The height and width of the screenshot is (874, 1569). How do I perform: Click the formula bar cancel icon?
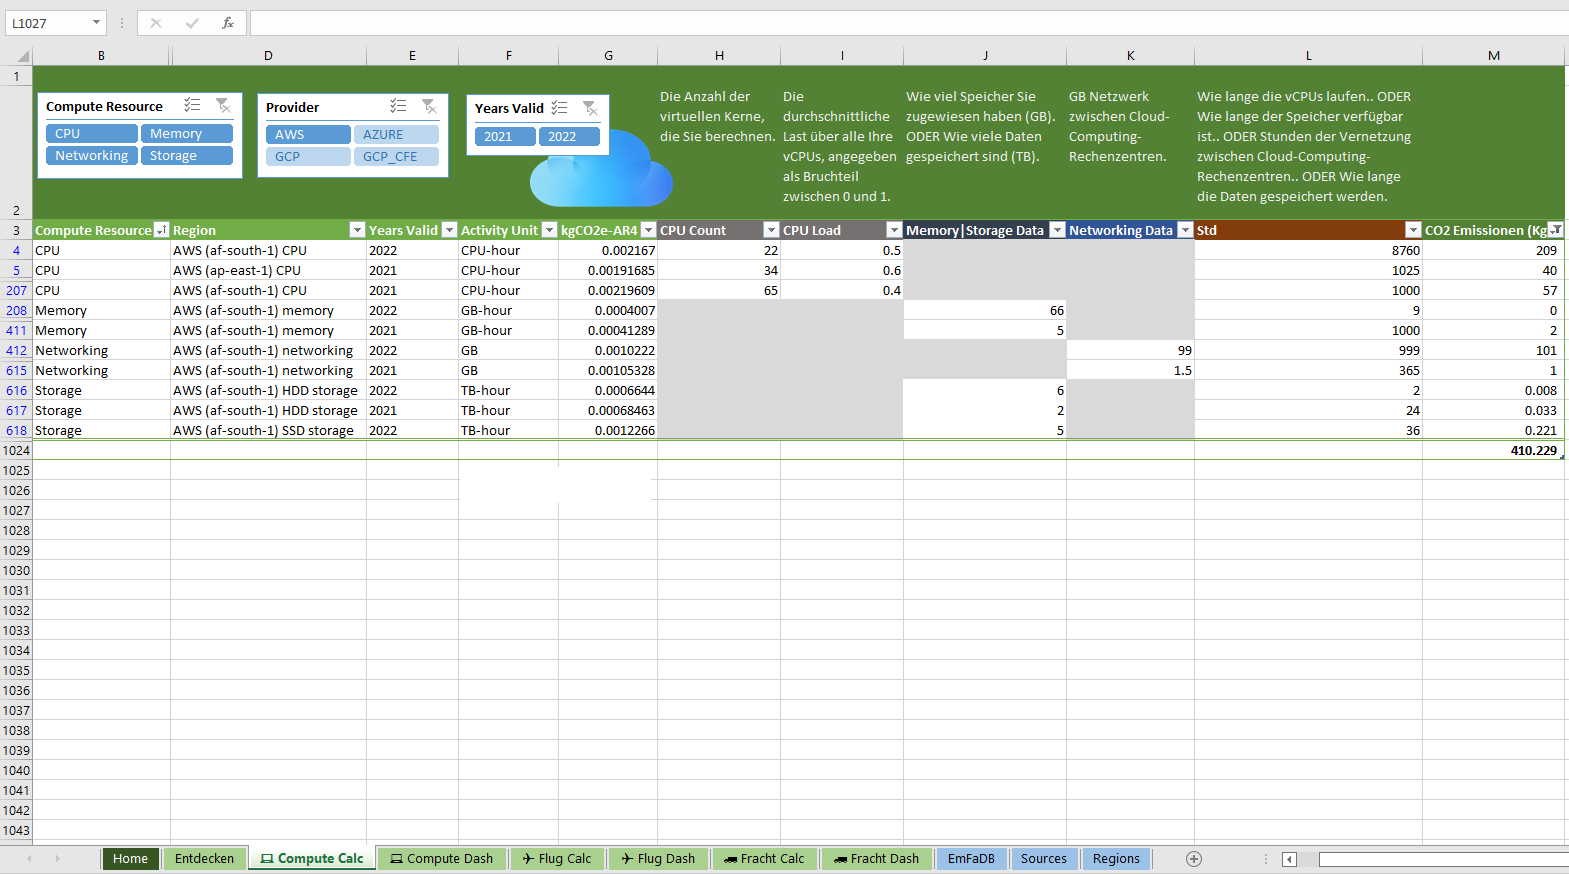tap(156, 23)
